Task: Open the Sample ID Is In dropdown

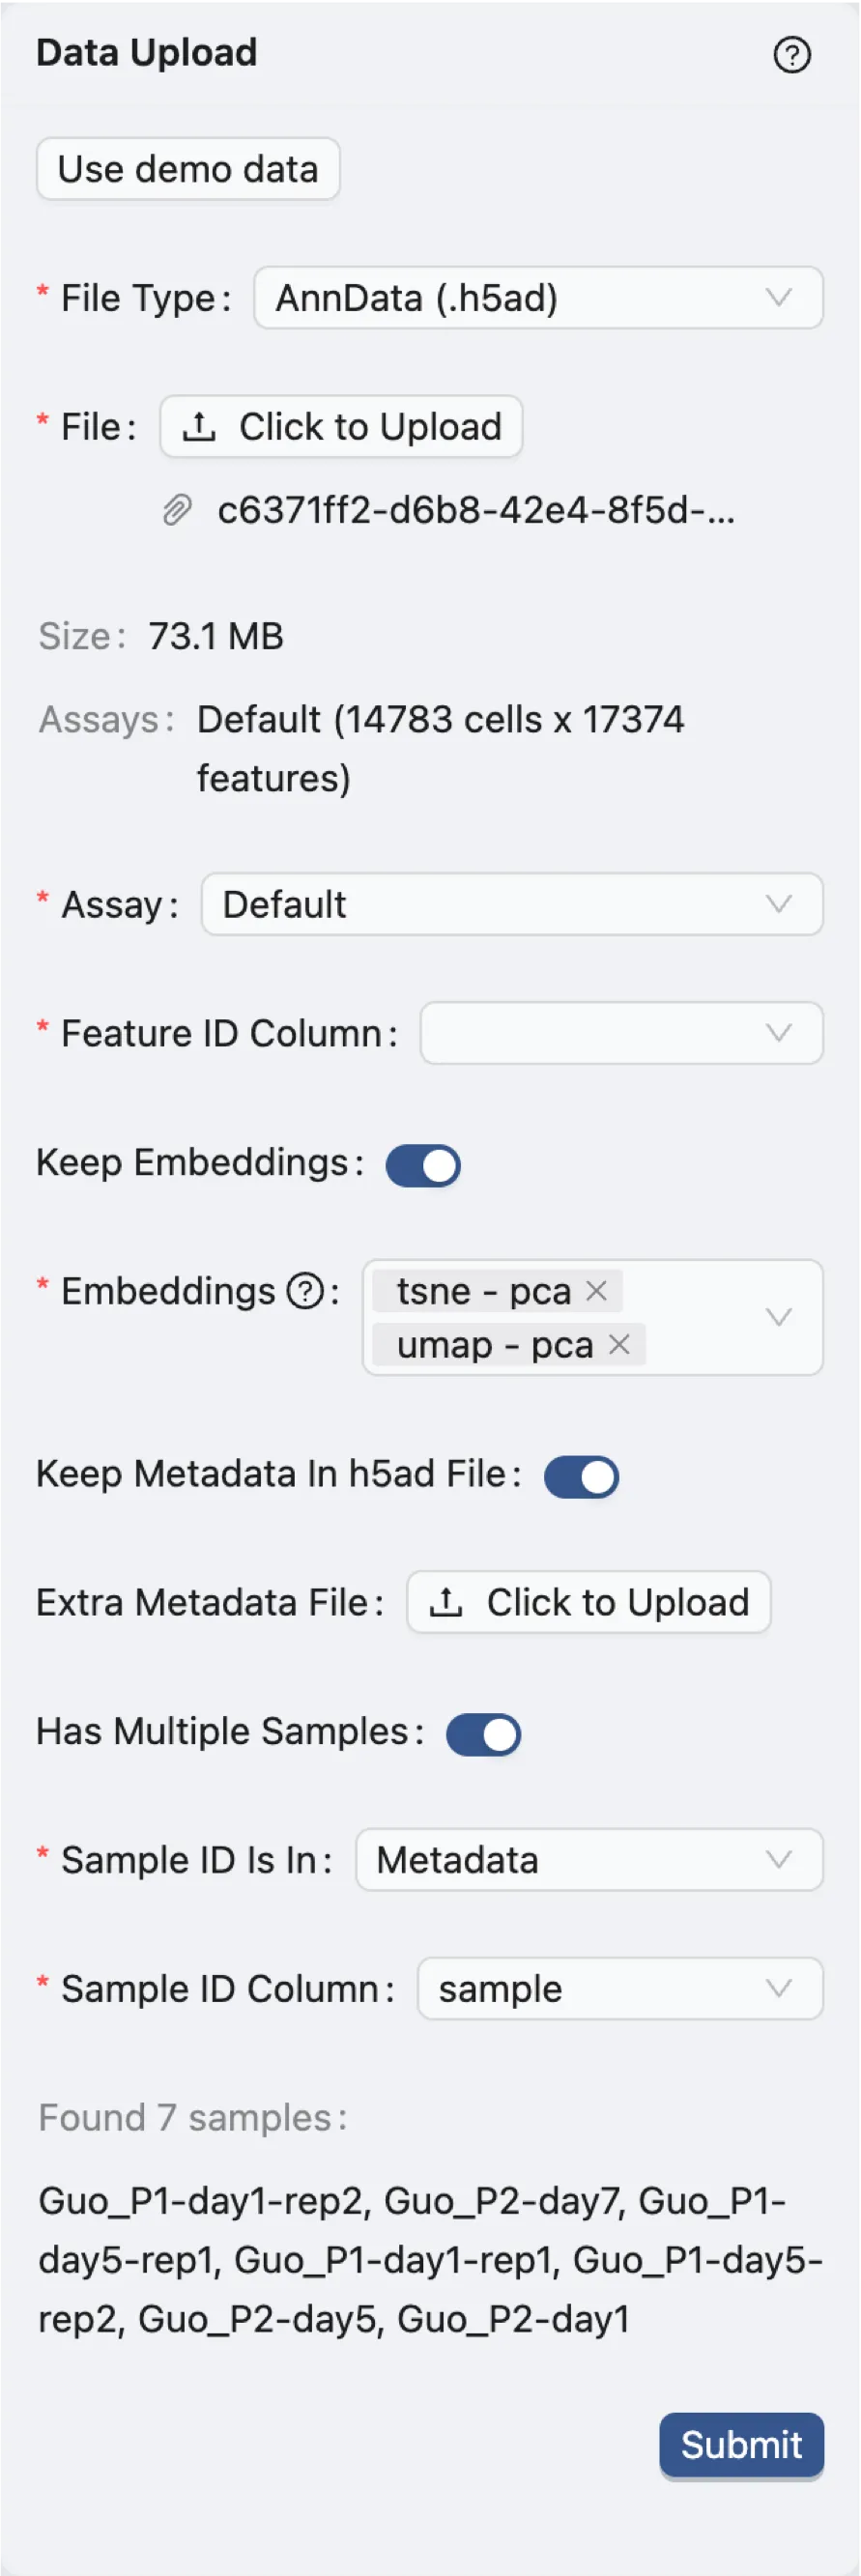Action: click(588, 1859)
